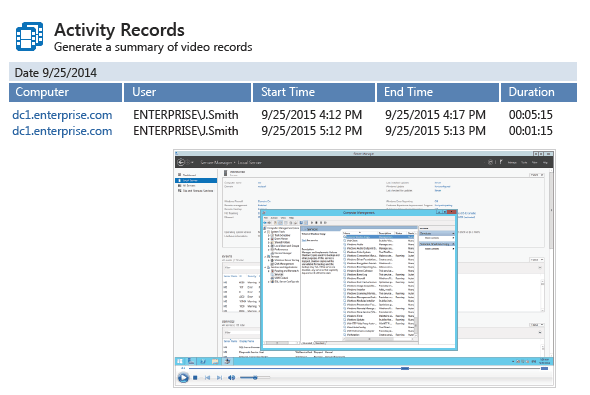
Task: Click the User column header
Action: [x=187, y=92]
